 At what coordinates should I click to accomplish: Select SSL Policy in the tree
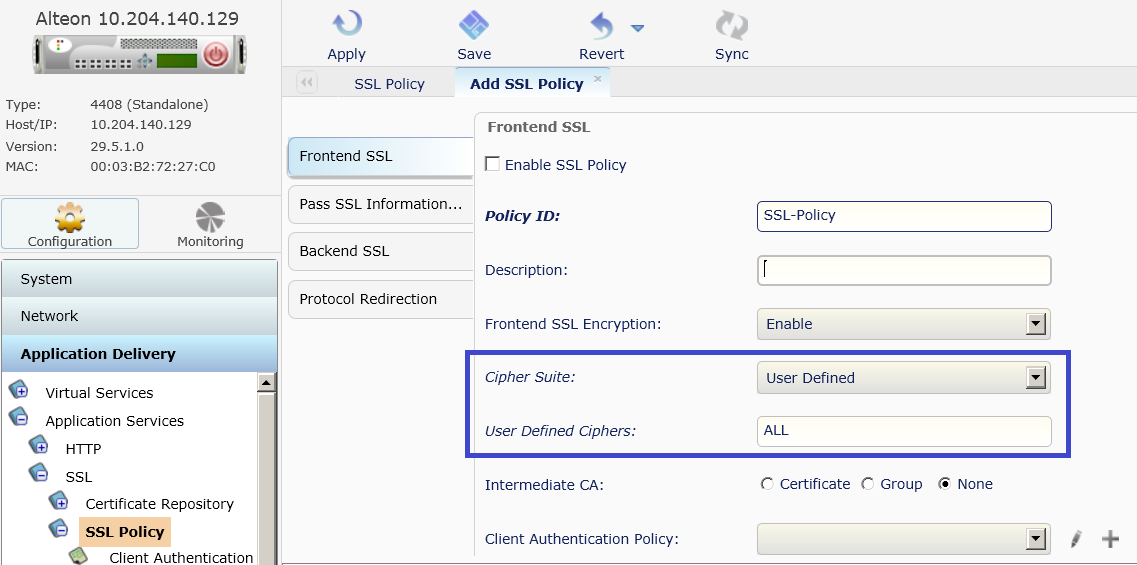coord(125,532)
